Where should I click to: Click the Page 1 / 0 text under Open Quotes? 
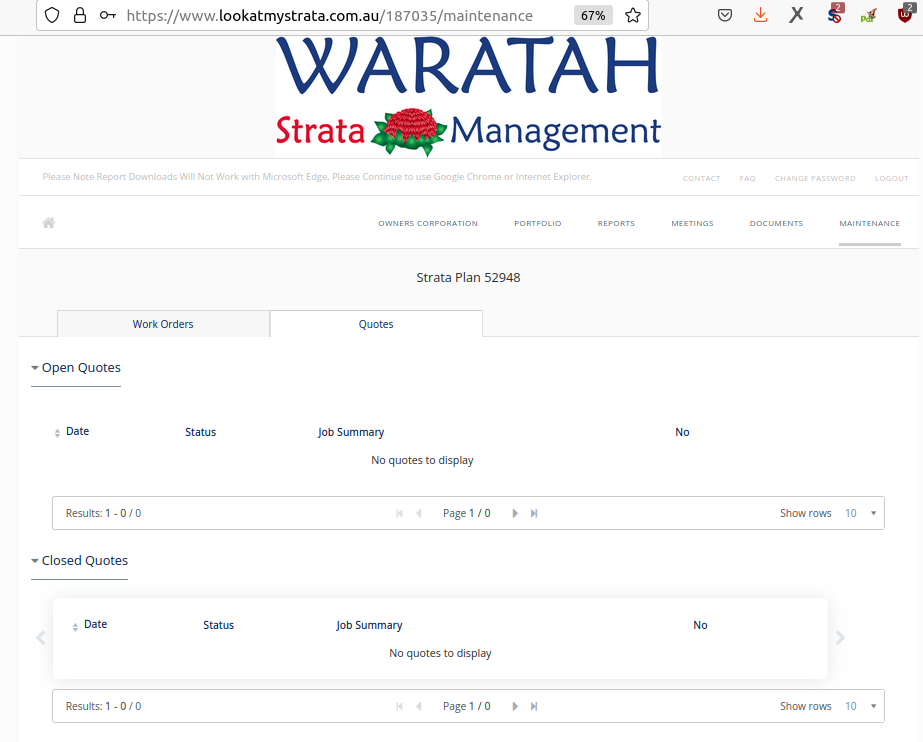point(467,513)
